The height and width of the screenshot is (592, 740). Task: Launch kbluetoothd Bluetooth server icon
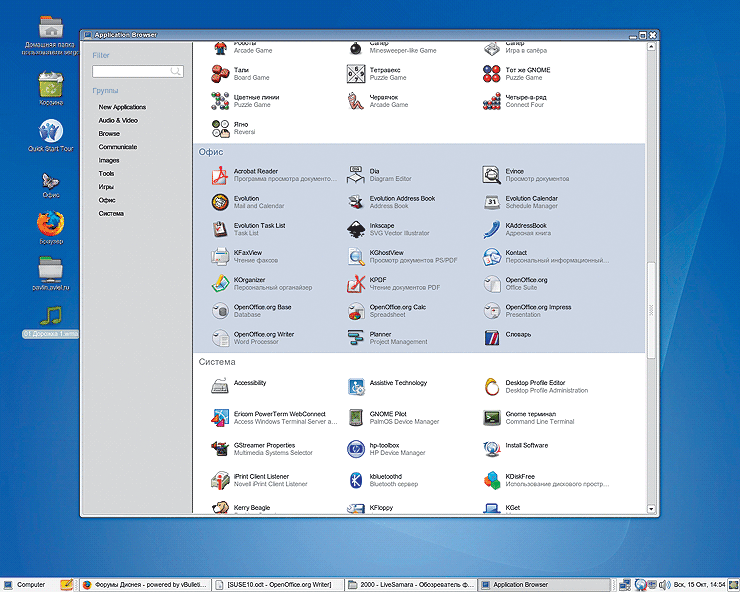355,480
